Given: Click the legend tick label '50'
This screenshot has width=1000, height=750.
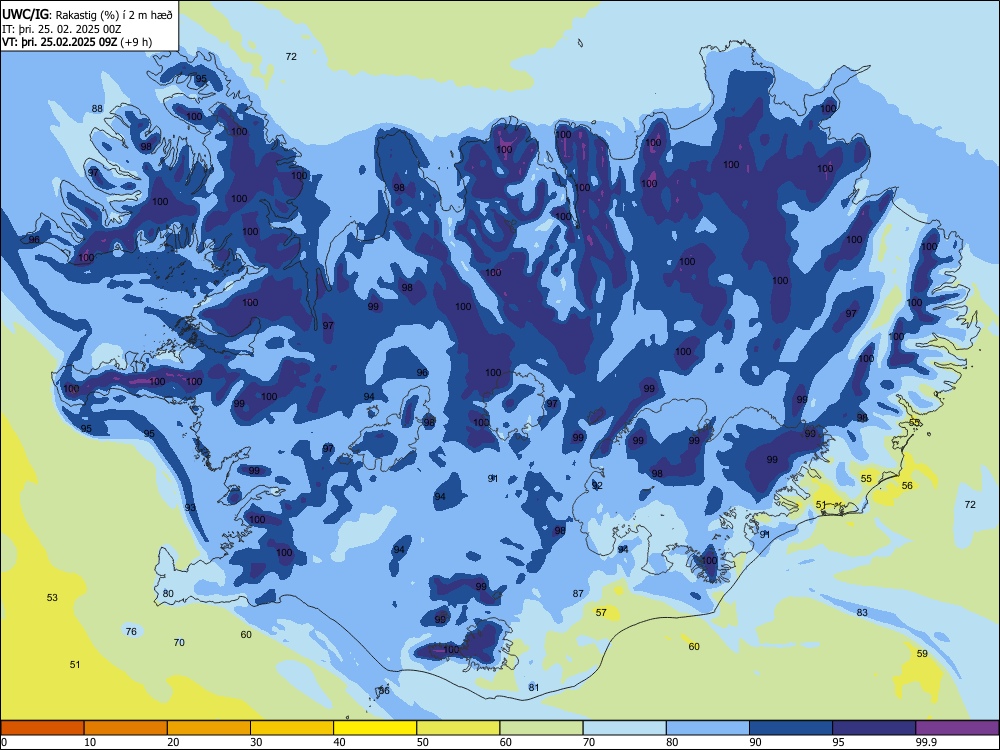Looking at the screenshot, I should point(423,742).
